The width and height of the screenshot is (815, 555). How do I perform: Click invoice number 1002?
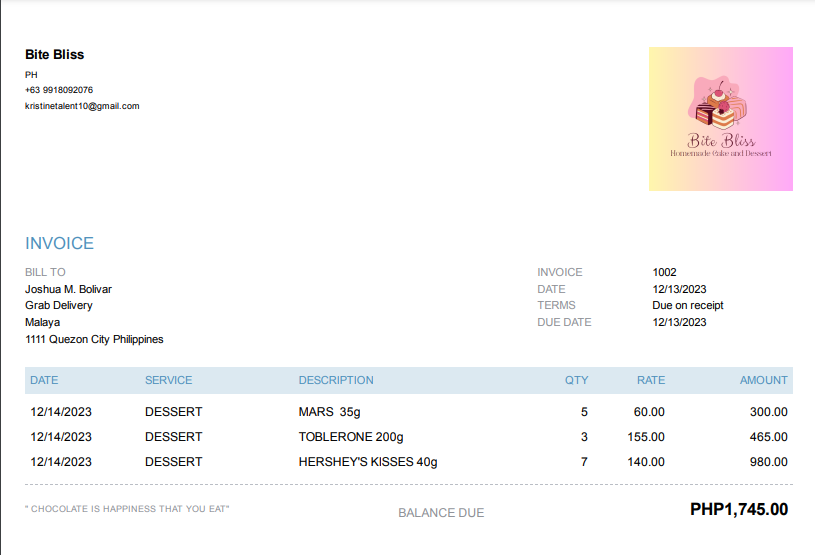point(664,272)
